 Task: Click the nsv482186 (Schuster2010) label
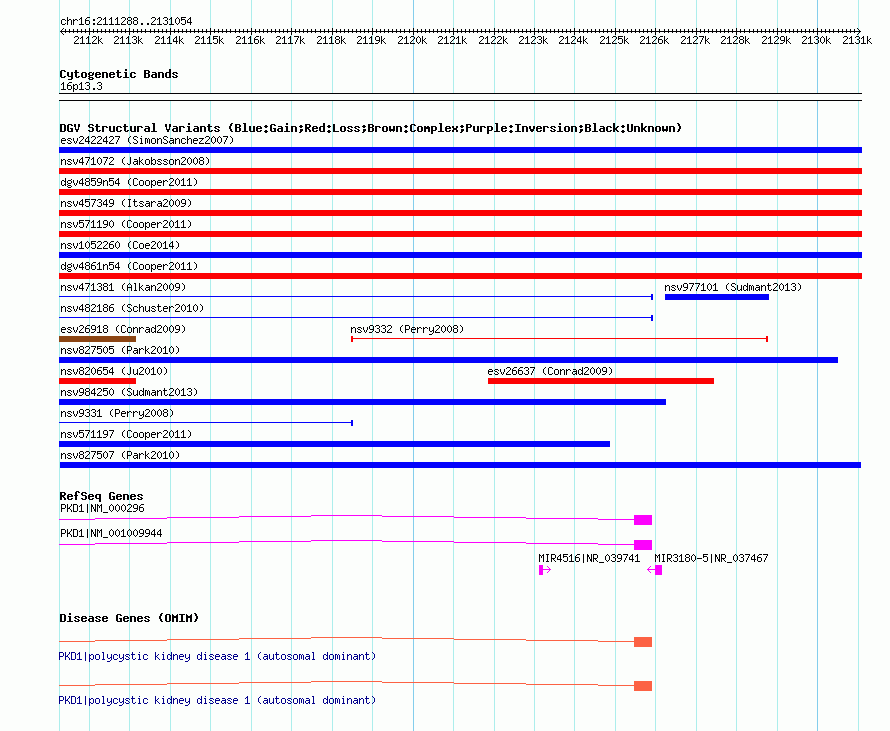click(132, 308)
